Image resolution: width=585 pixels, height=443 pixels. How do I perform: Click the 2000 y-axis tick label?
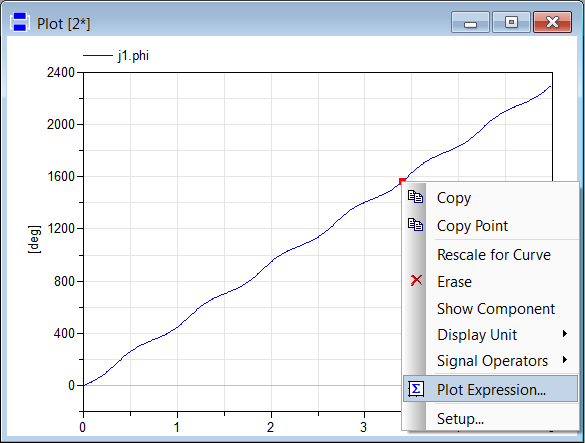point(61,125)
